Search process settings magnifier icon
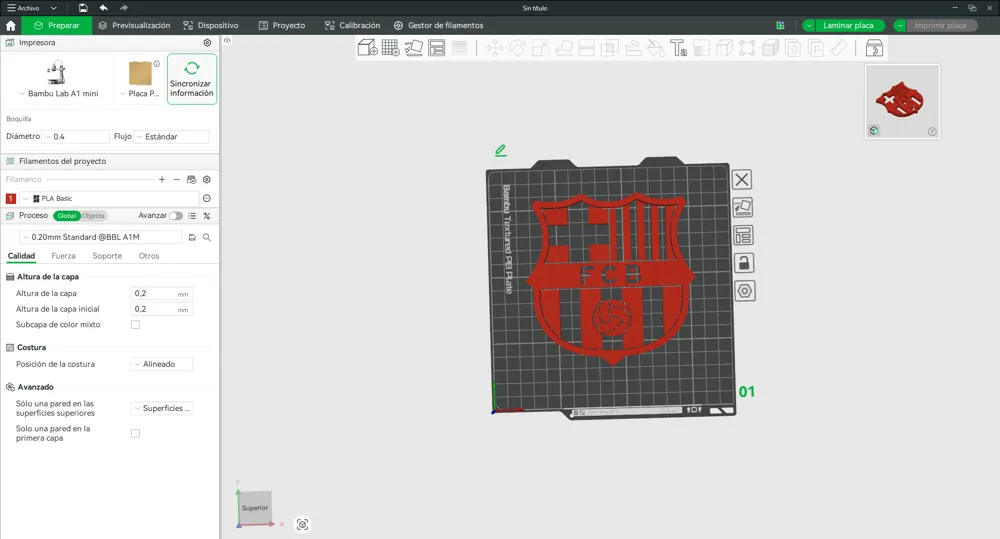The height and width of the screenshot is (539, 1000). coord(207,237)
